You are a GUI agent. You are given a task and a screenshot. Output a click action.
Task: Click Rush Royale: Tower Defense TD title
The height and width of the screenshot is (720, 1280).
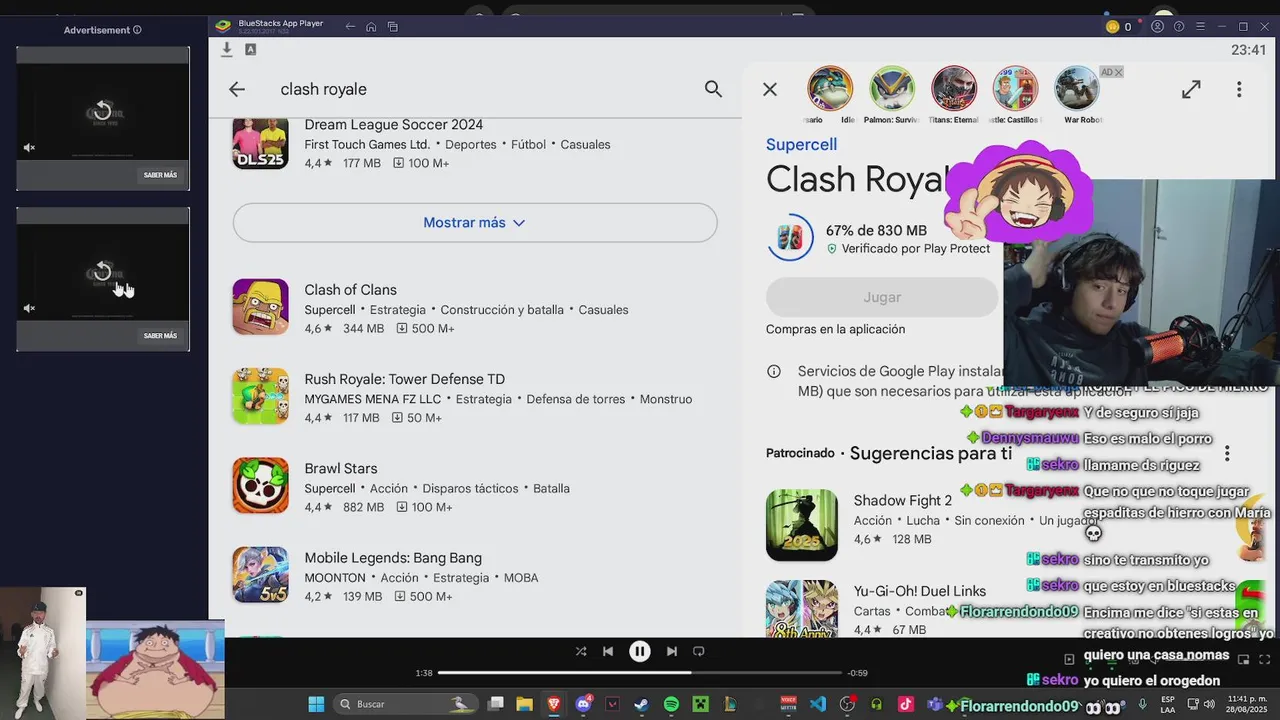point(404,379)
